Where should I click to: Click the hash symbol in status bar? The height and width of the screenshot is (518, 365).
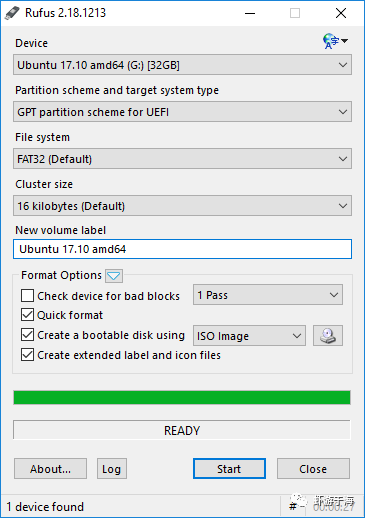tap(293, 507)
